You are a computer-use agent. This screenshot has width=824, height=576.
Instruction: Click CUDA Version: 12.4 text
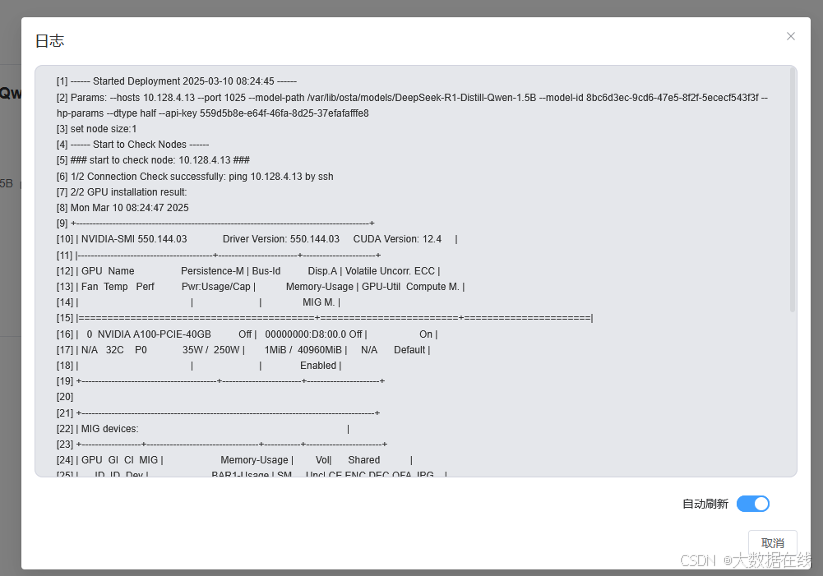click(397, 239)
